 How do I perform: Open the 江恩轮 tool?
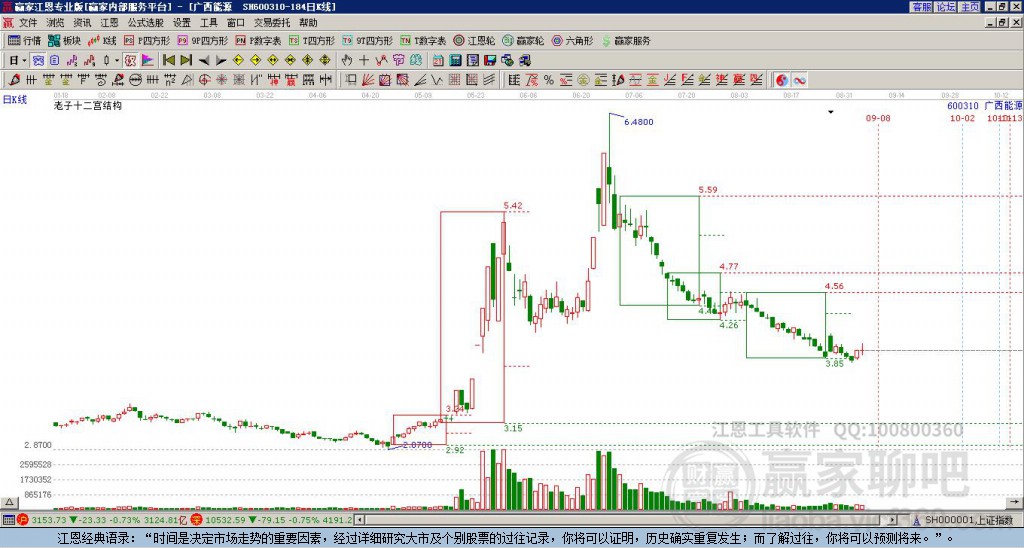click(x=475, y=40)
